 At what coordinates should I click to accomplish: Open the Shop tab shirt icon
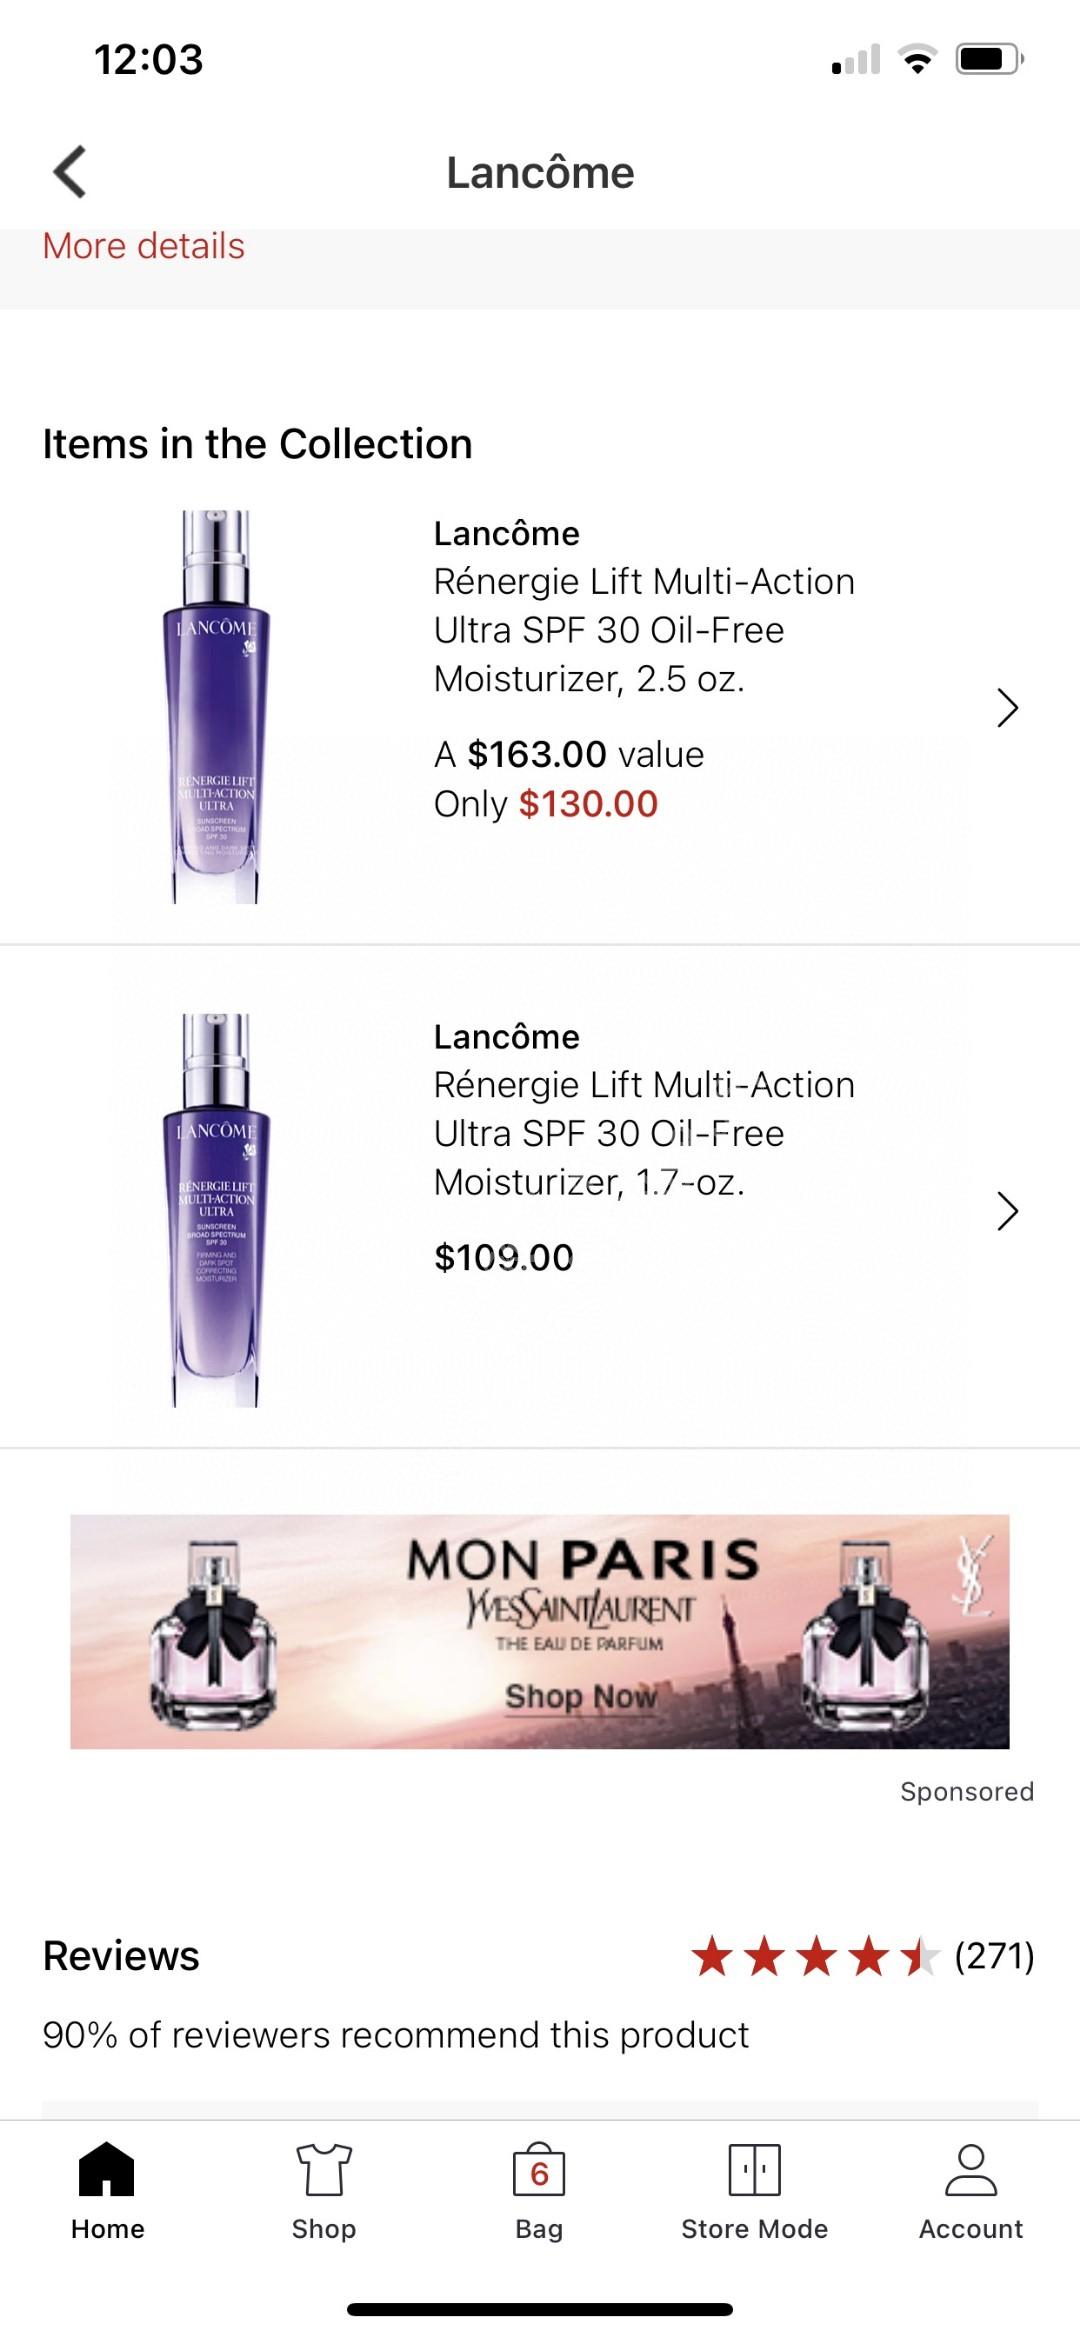coord(324,2170)
